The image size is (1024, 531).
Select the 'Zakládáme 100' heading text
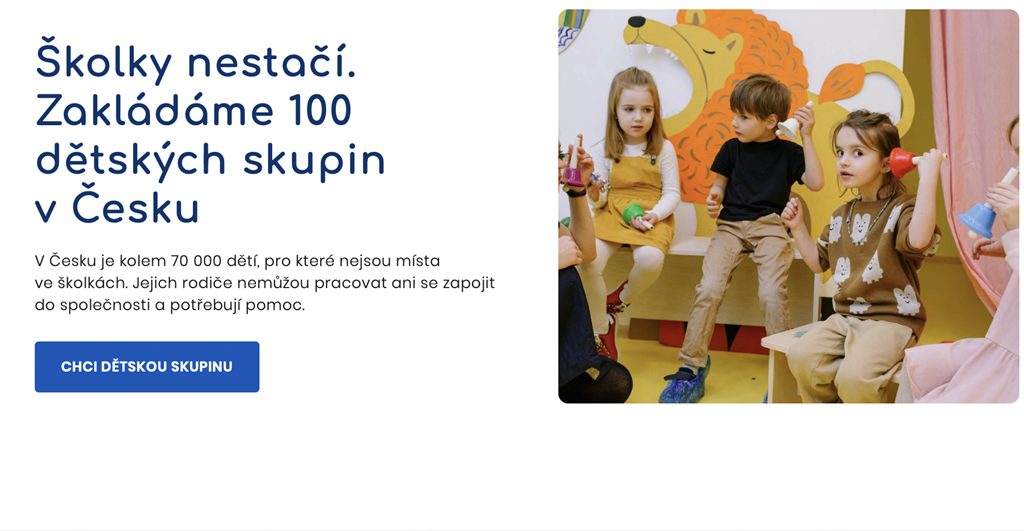[193, 110]
